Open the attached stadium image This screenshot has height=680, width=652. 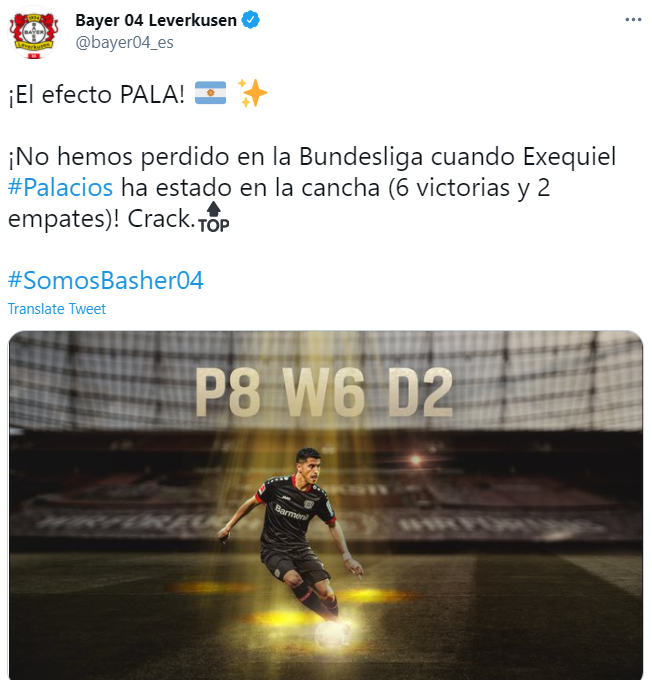(326, 505)
